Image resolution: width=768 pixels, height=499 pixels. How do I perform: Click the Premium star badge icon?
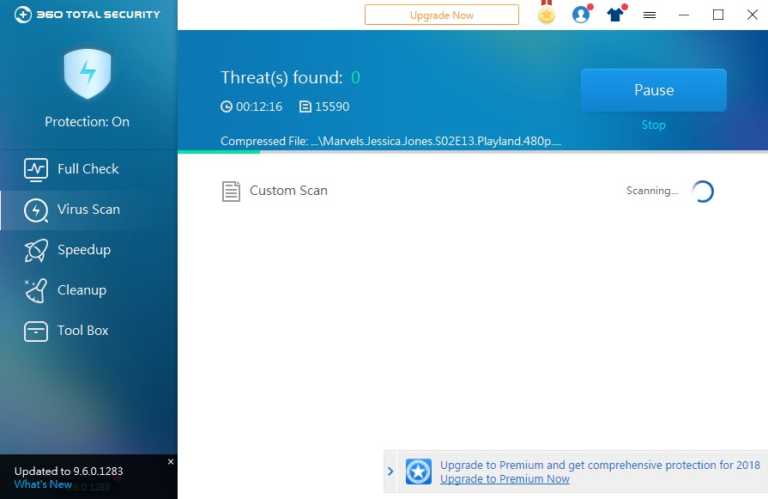coord(418,472)
